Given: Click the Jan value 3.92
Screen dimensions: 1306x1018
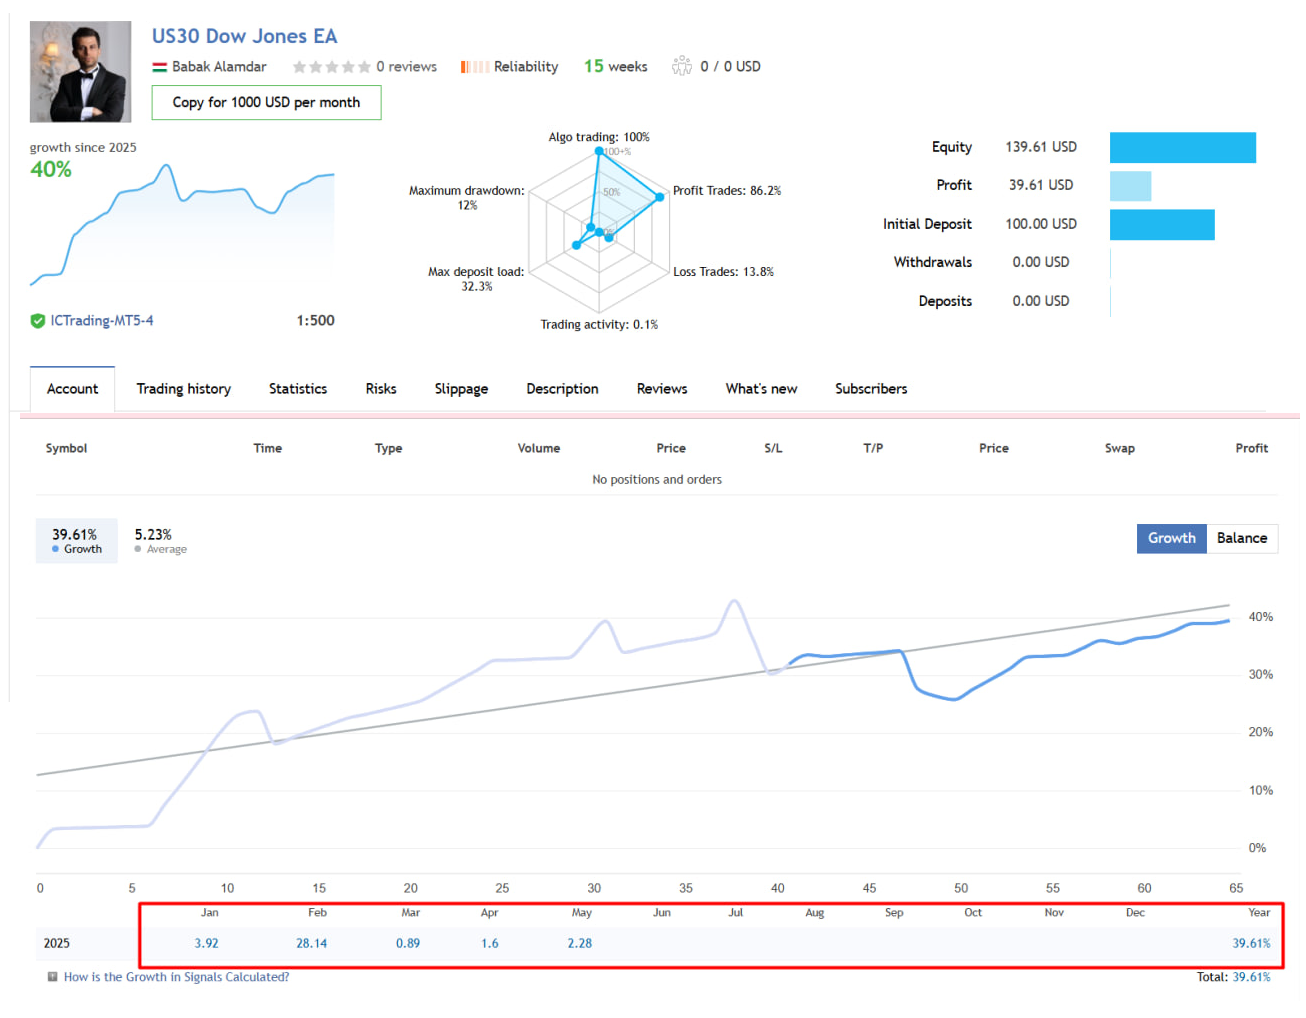Looking at the screenshot, I should (206, 943).
